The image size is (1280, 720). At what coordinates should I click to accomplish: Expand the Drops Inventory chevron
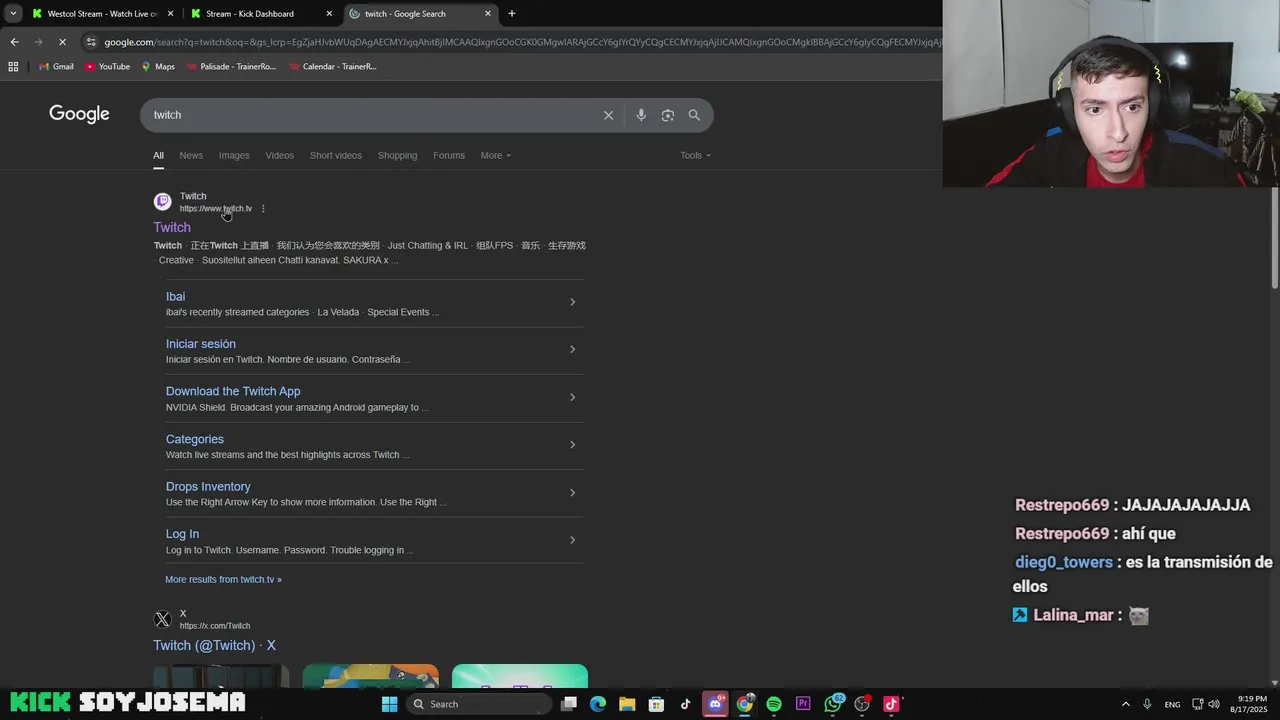pos(572,492)
